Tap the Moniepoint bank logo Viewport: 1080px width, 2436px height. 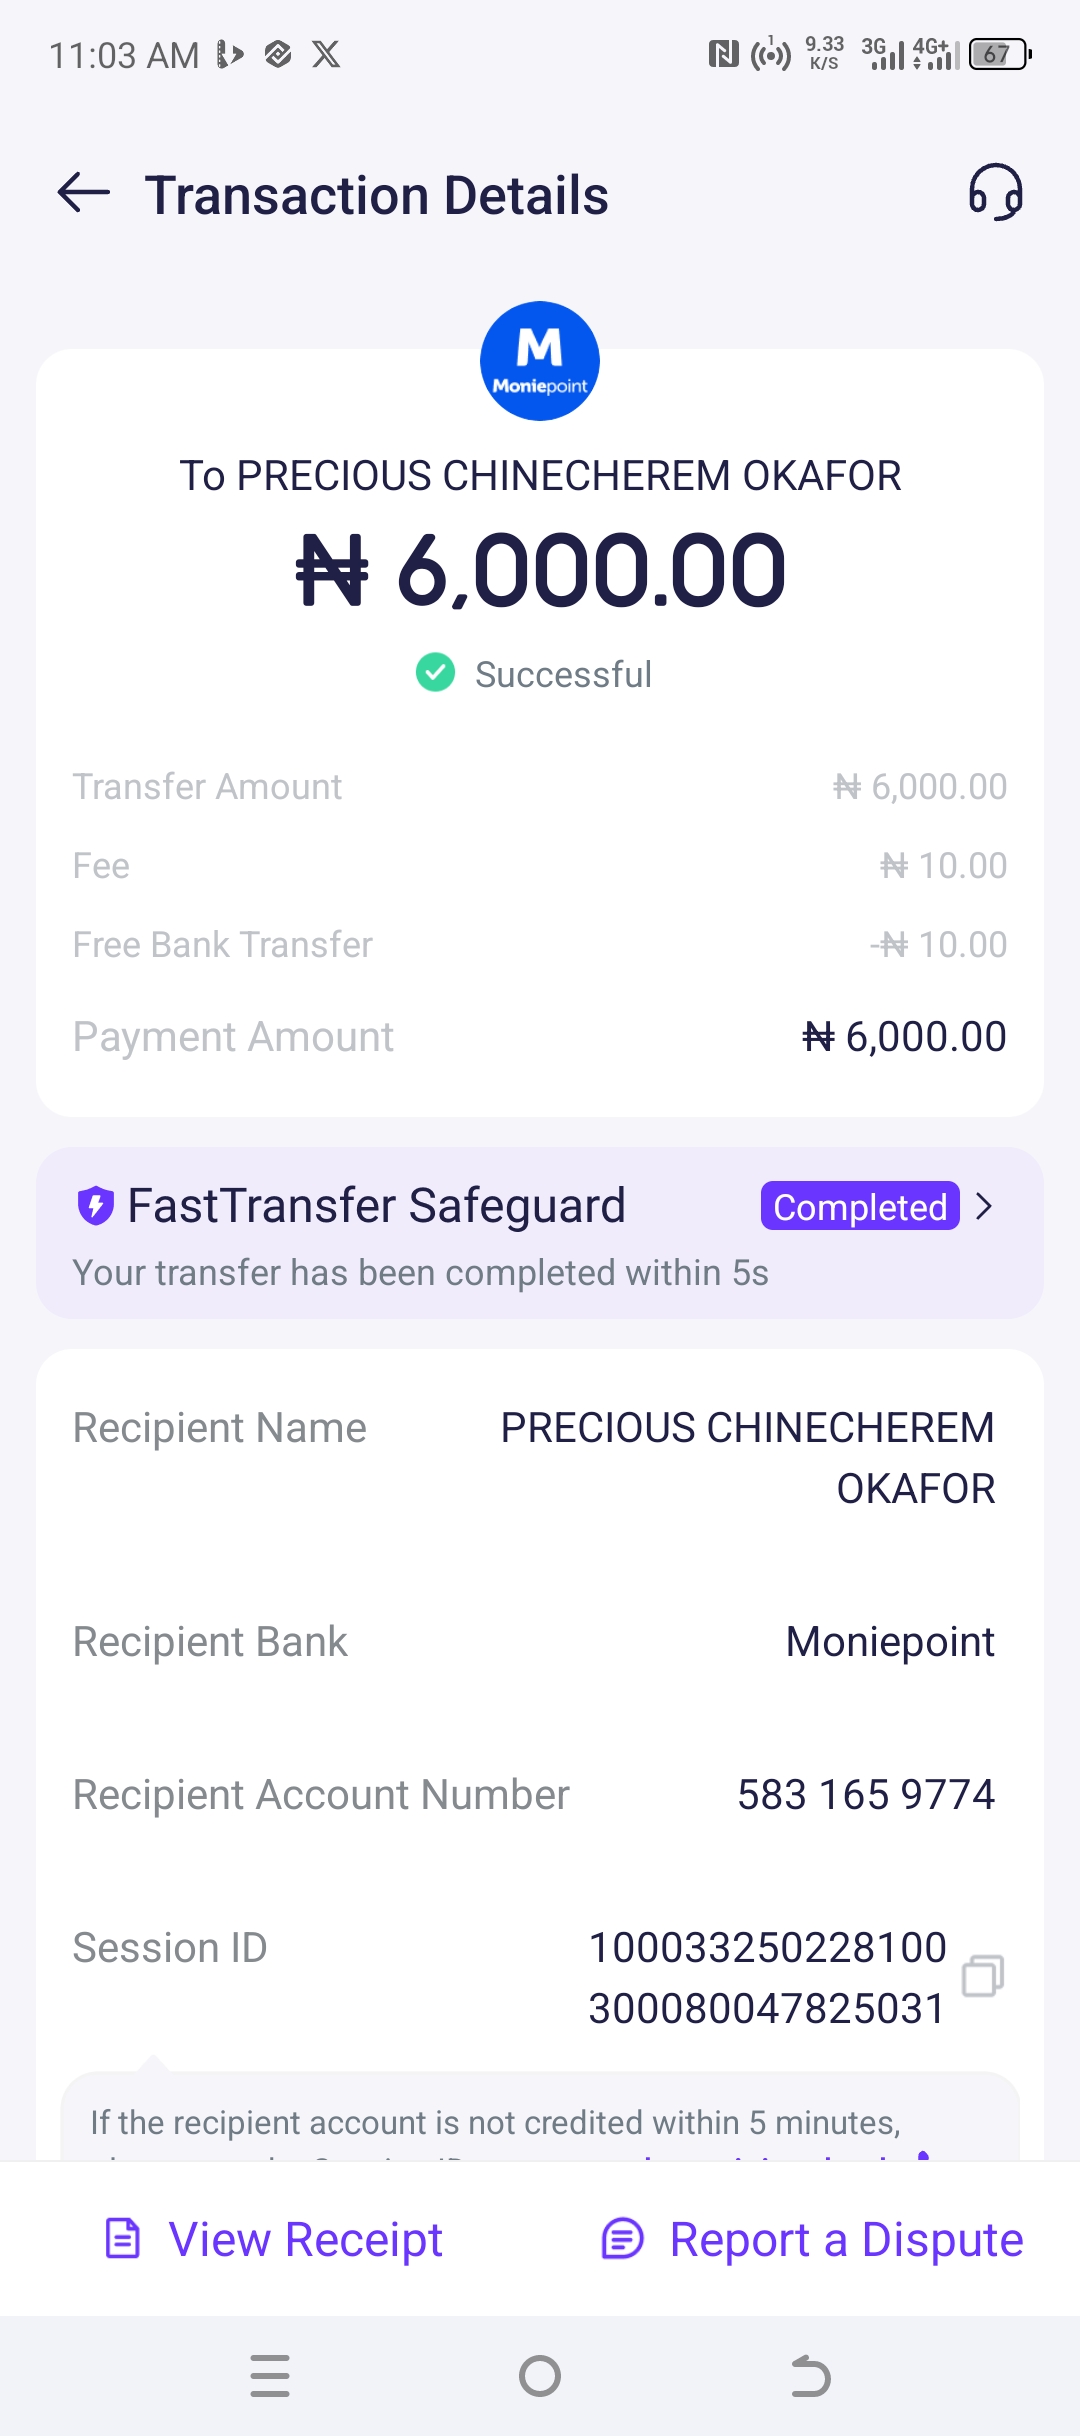point(540,361)
